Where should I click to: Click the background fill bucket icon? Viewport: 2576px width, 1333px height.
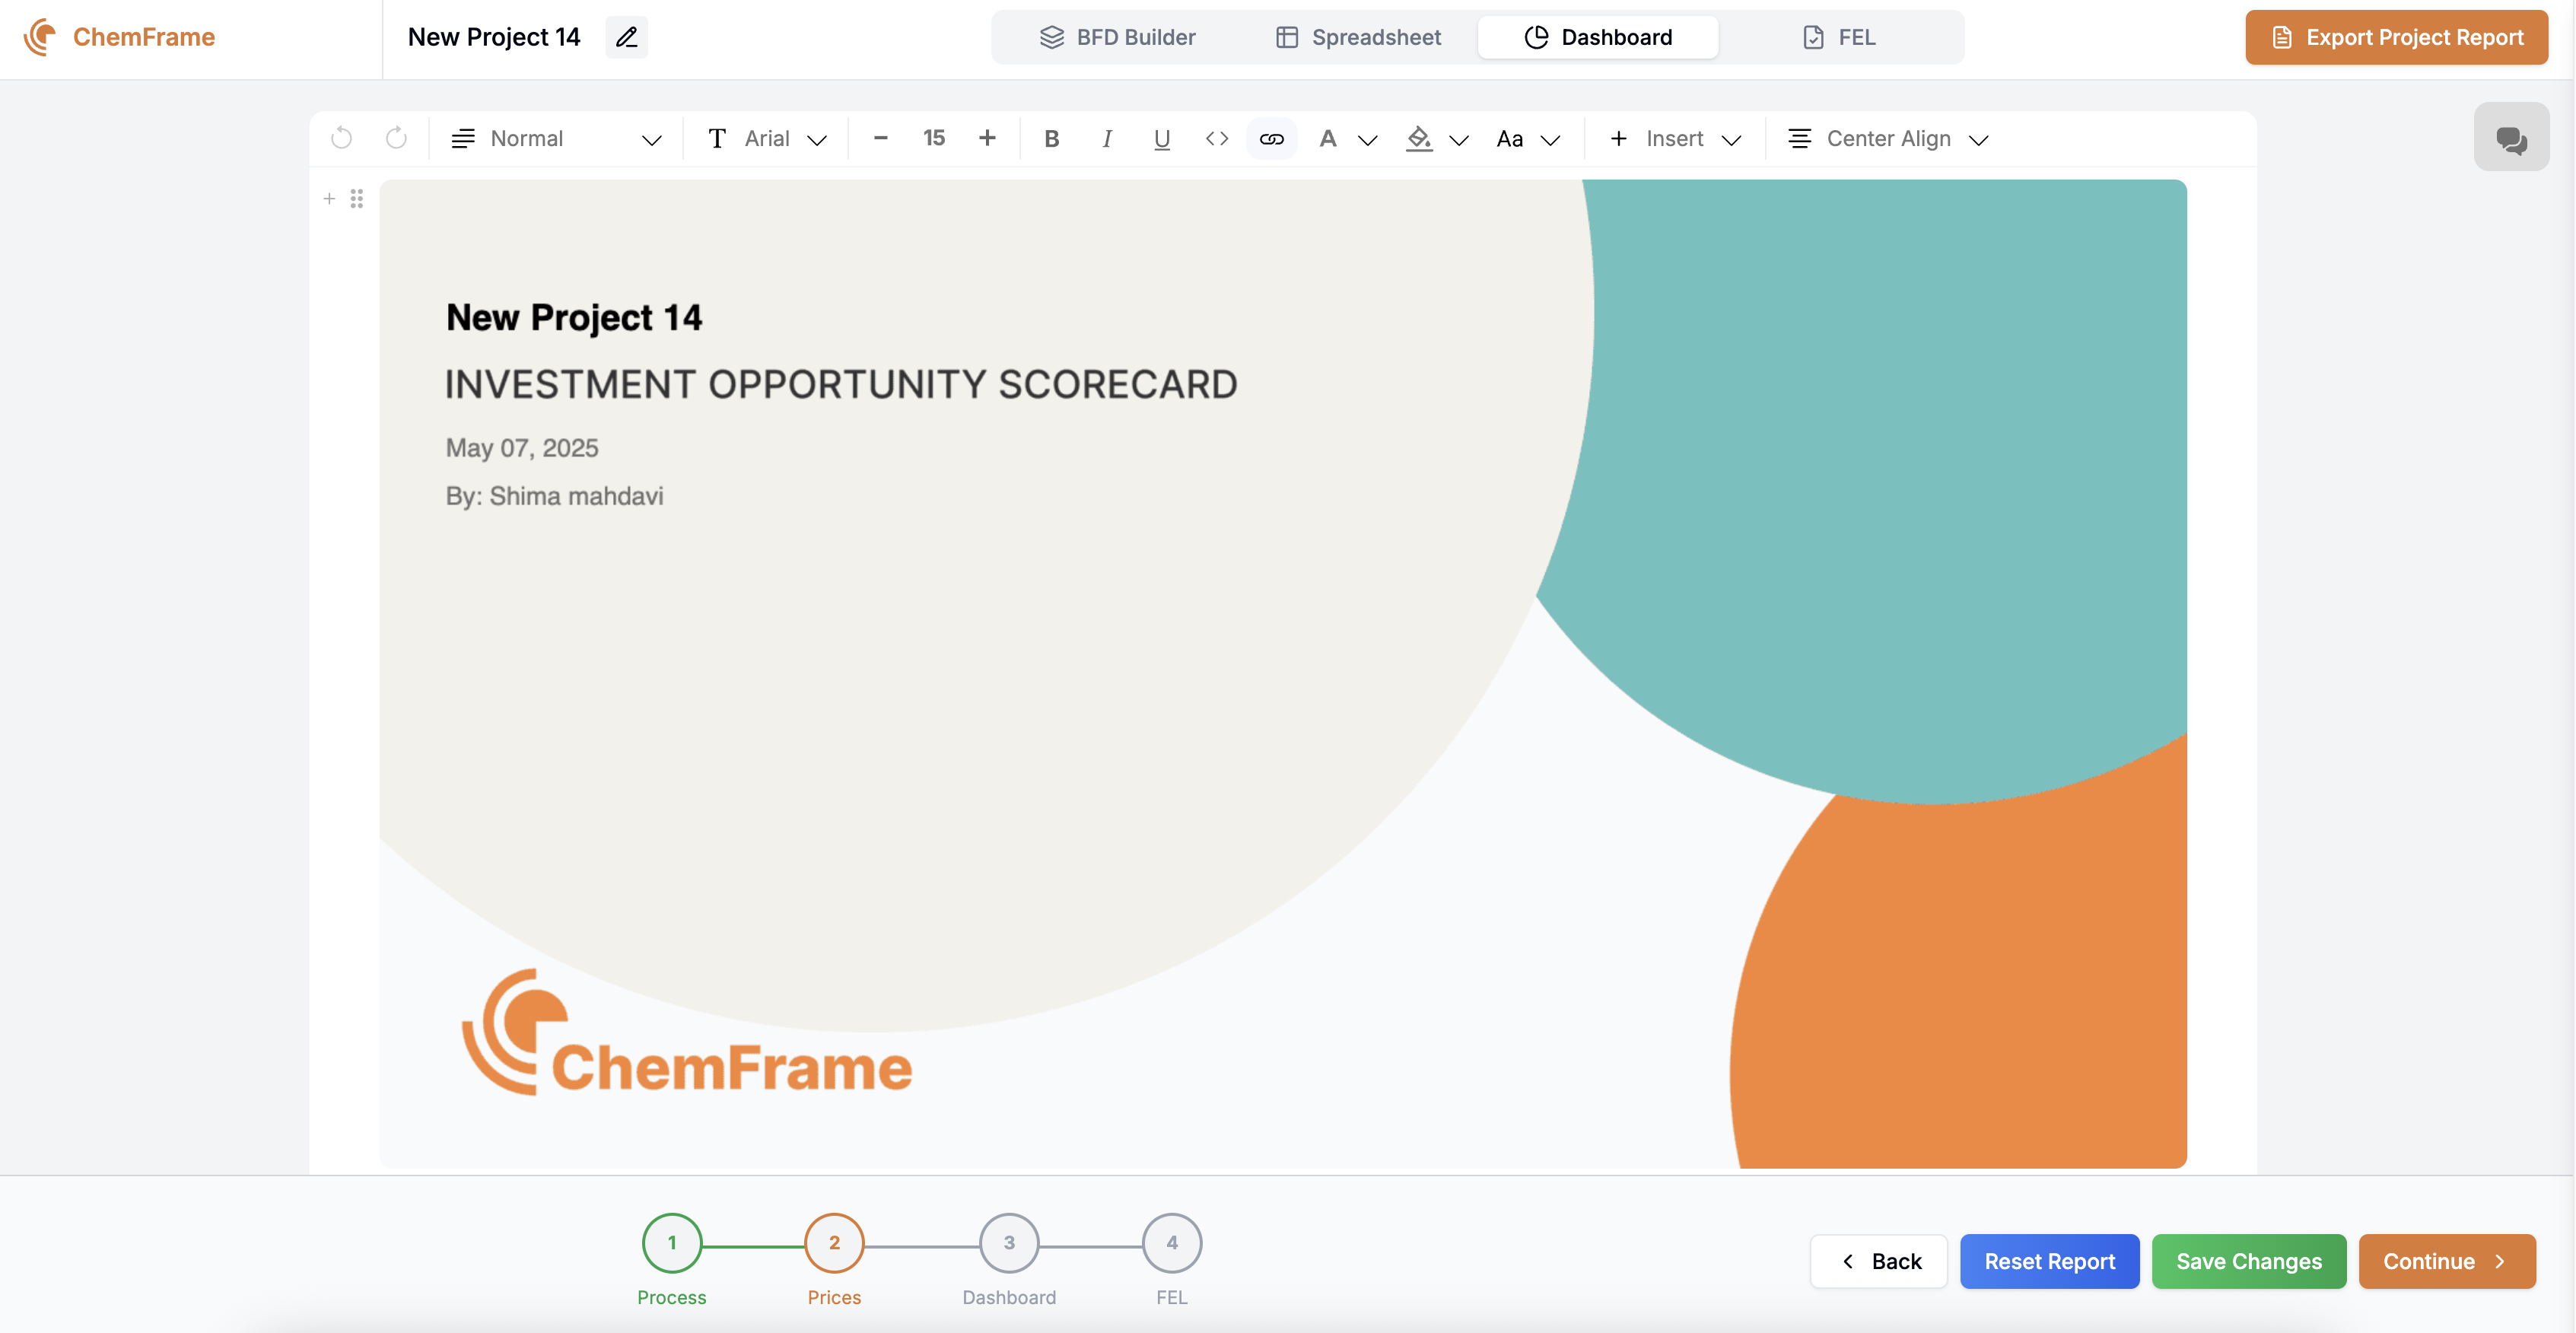[1418, 138]
